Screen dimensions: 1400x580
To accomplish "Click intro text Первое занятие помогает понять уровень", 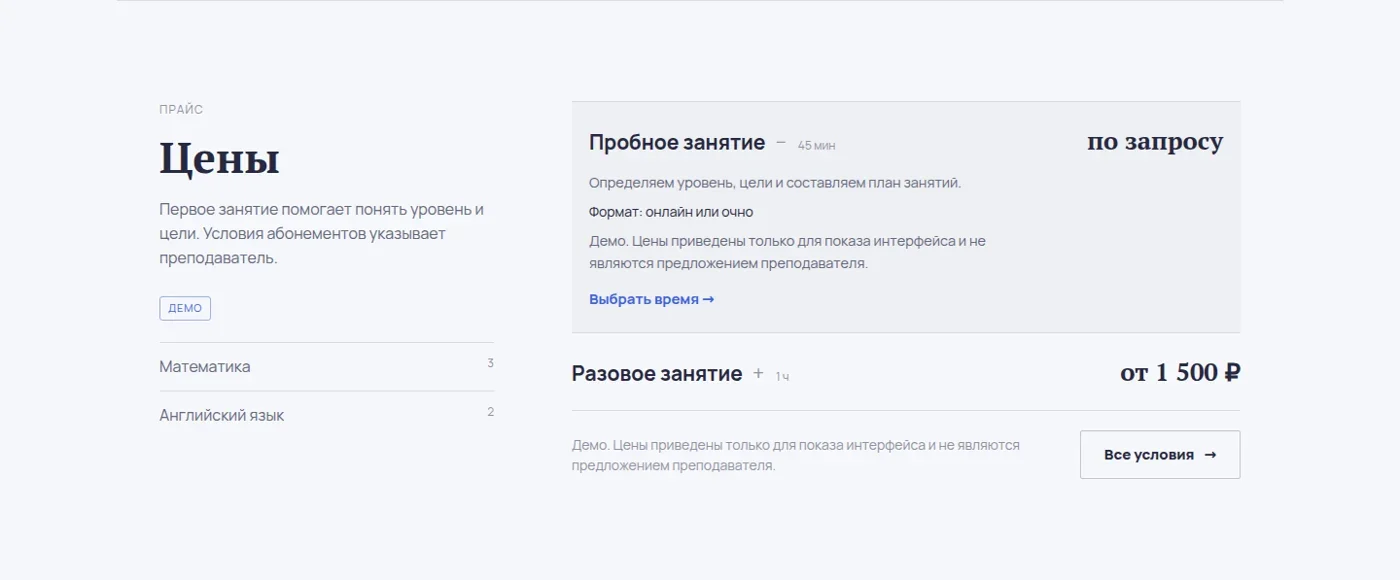I will (321, 234).
